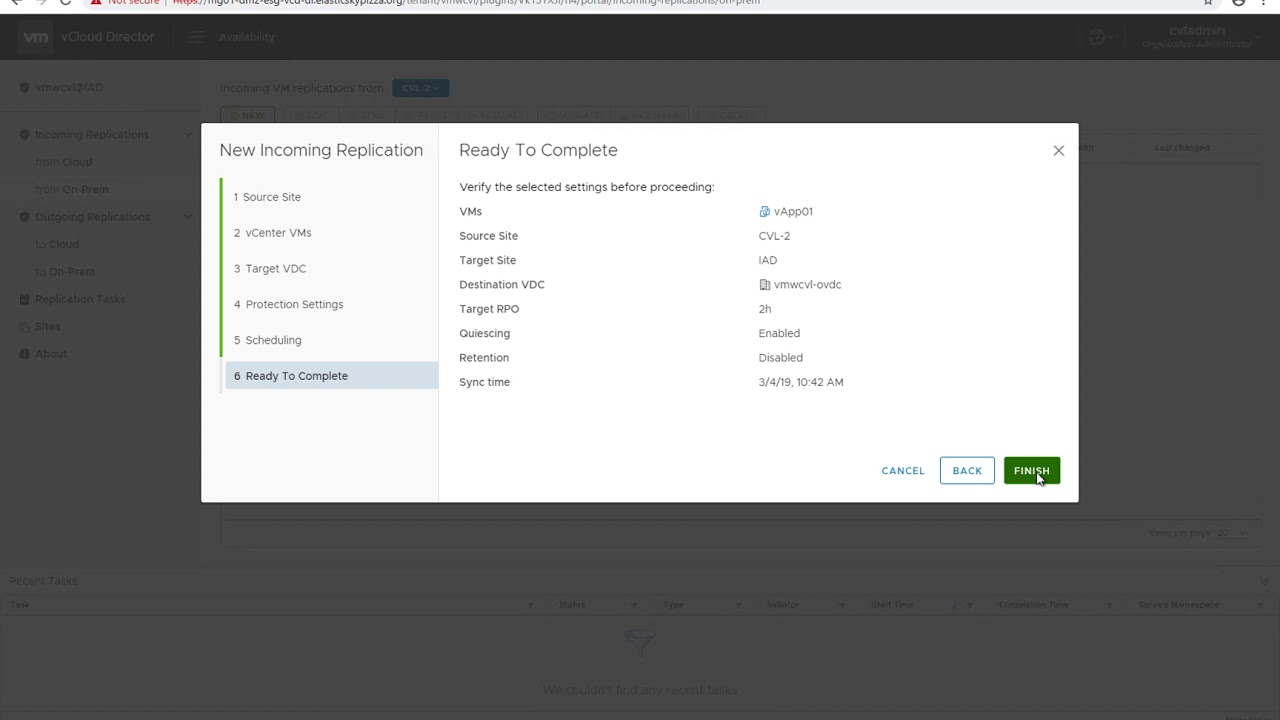Sort by Task column header
Image resolution: width=1280 pixels, height=720 pixels.
tap(20, 605)
